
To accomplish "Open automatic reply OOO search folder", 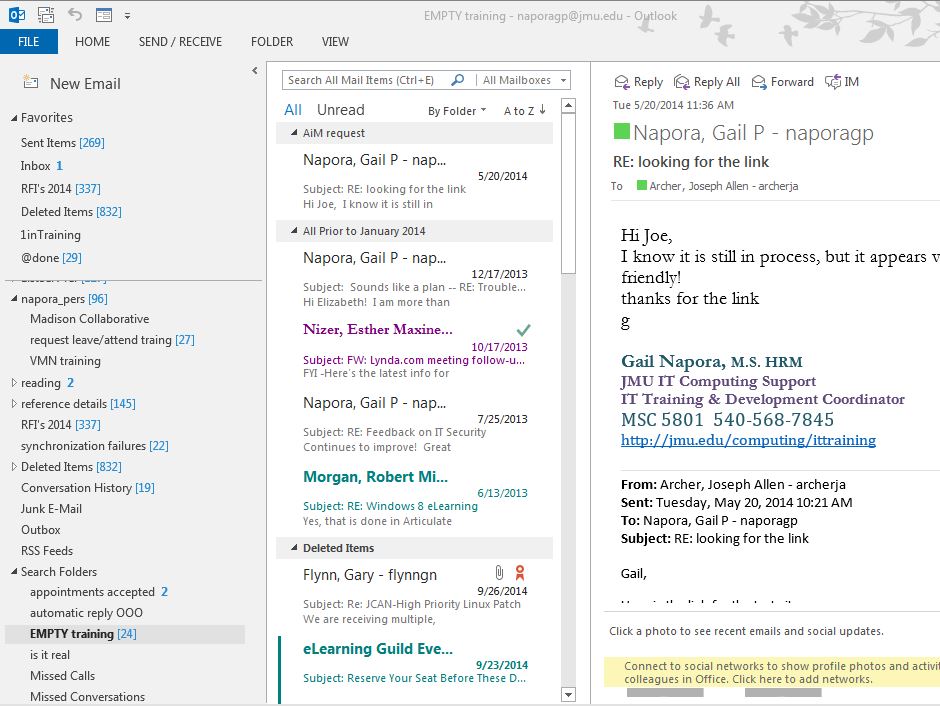I will (86, 613).
